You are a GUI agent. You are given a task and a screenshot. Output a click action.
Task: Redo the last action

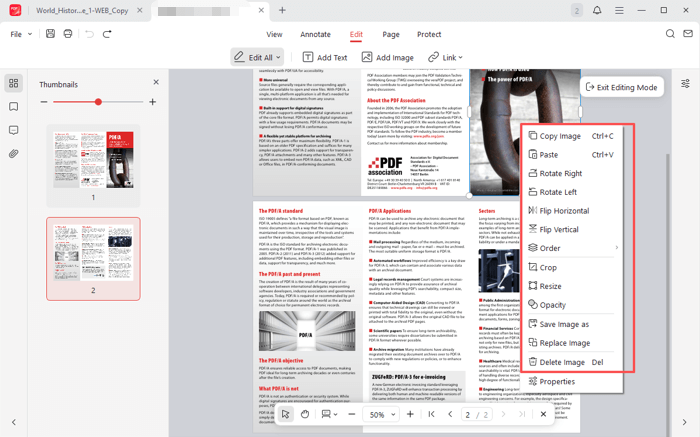pyautogui.click(x=107, y=34)
